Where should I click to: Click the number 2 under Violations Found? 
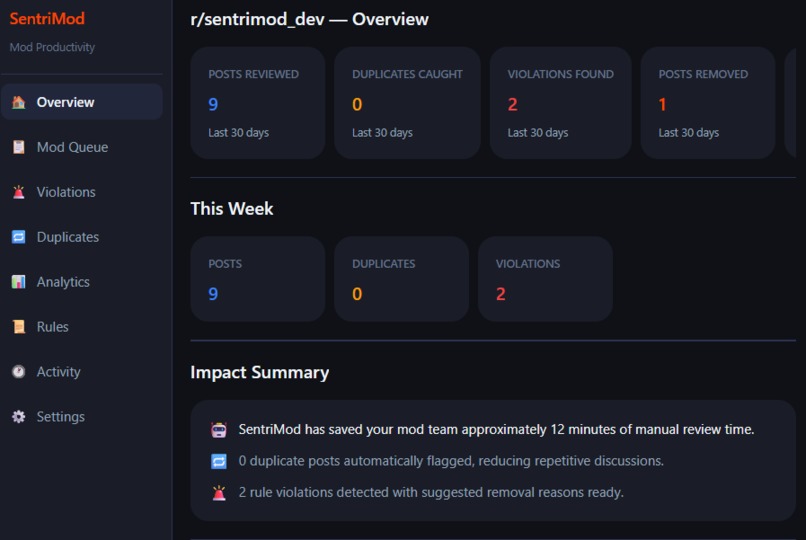click(512, 104)
